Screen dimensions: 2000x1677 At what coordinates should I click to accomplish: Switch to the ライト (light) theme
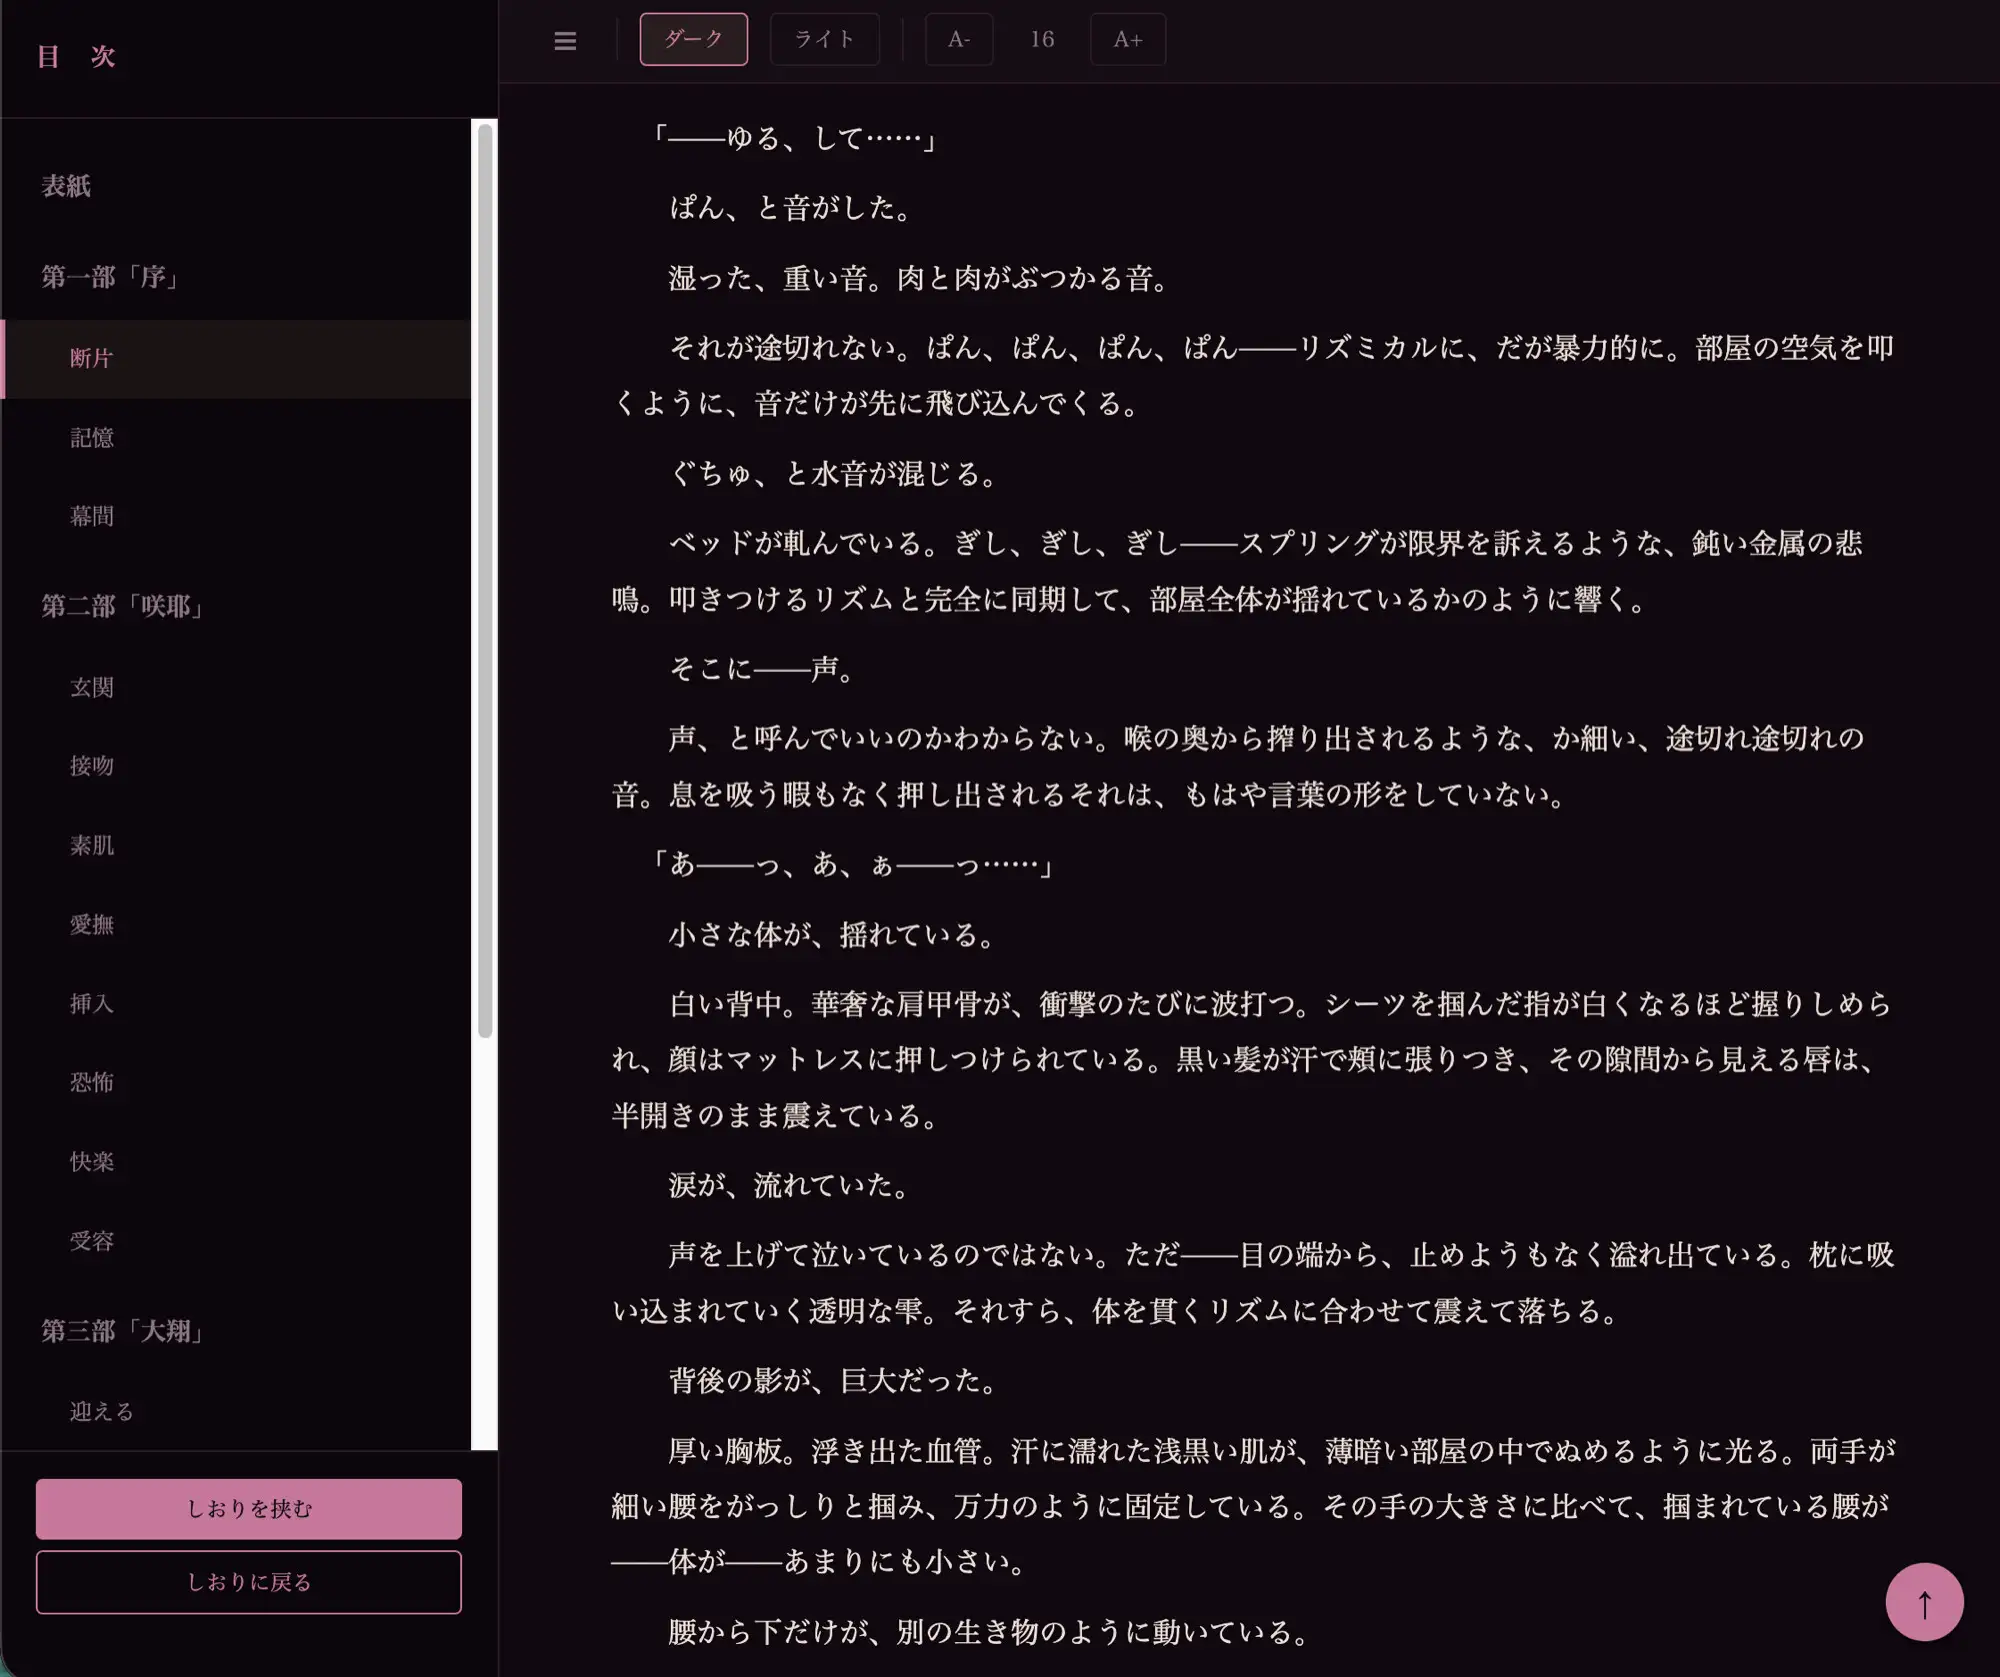pos(824,40)
